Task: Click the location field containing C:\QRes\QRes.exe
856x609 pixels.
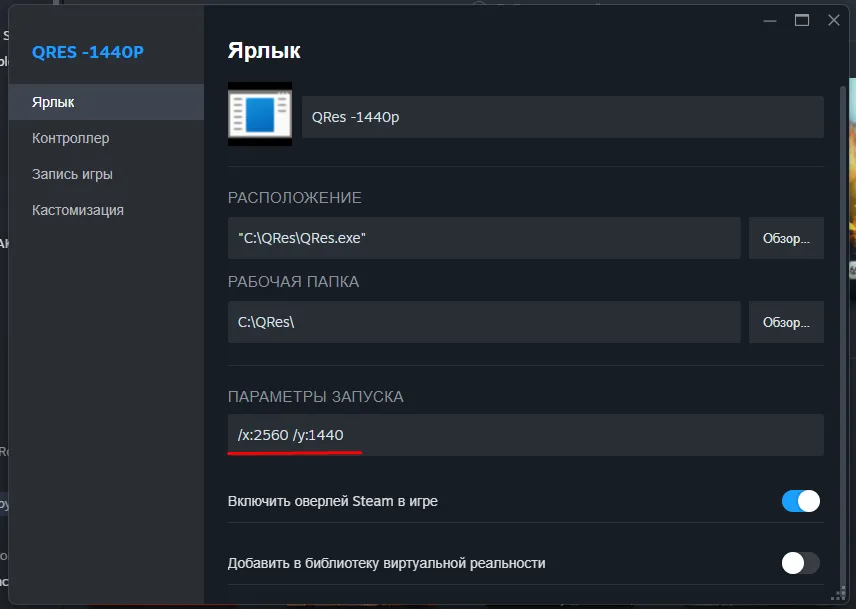Action: [484, 237]
